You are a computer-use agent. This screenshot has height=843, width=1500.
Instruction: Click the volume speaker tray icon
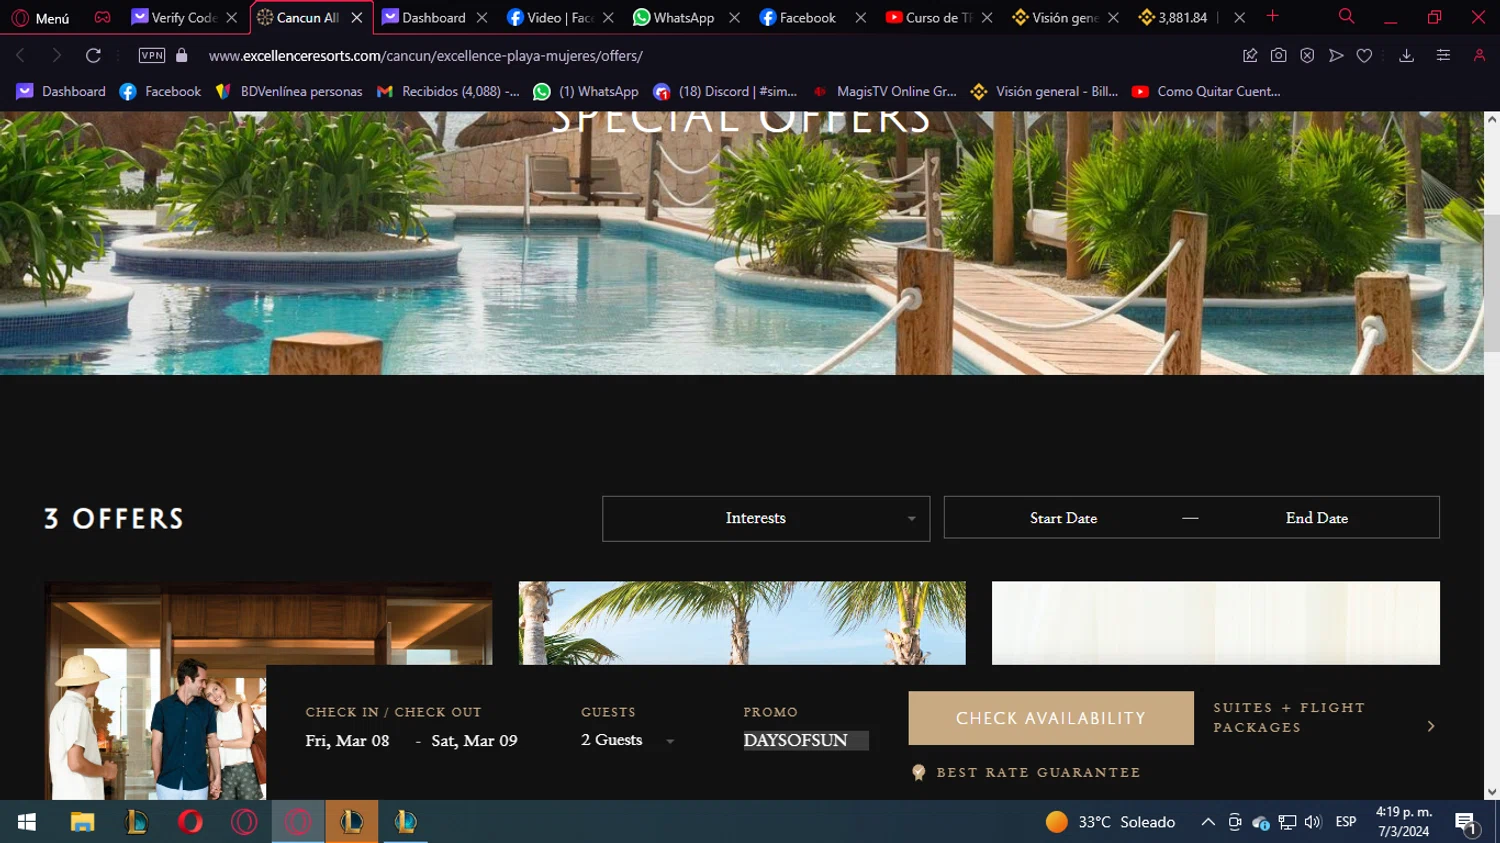pyautogui.click(x=1313, y=822)
